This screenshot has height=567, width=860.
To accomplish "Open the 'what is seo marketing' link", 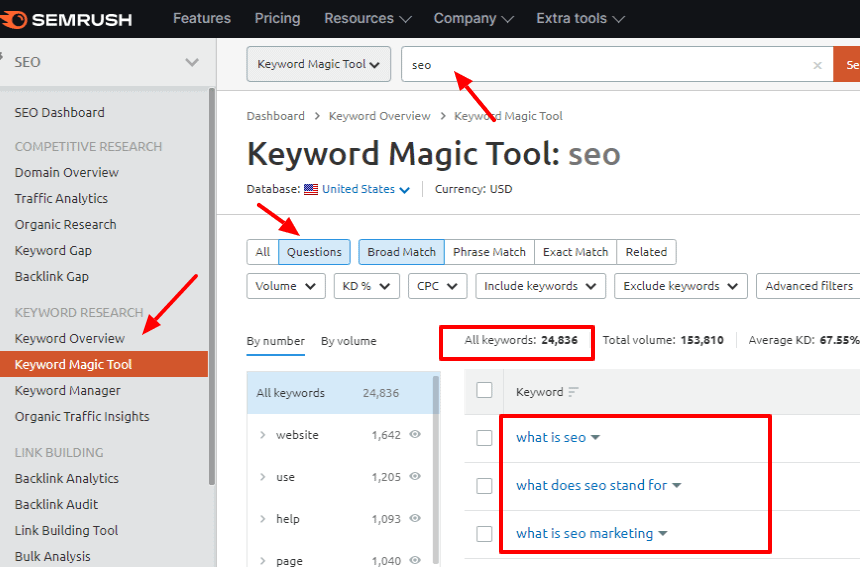I will [x=585, y=533].
